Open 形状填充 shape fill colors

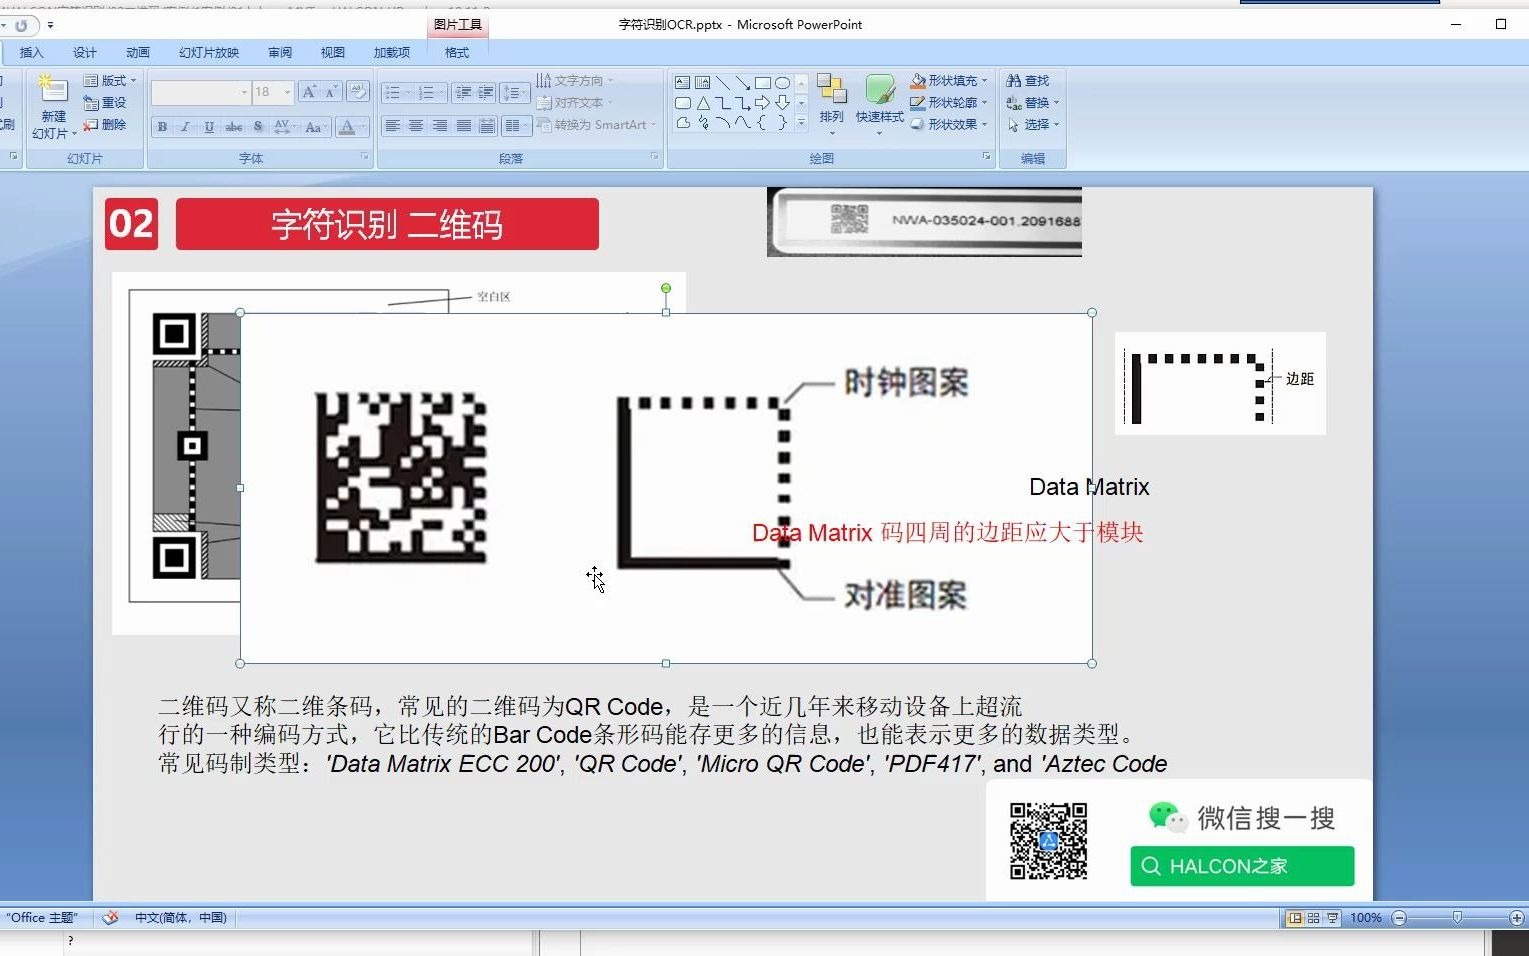(948, 81)
